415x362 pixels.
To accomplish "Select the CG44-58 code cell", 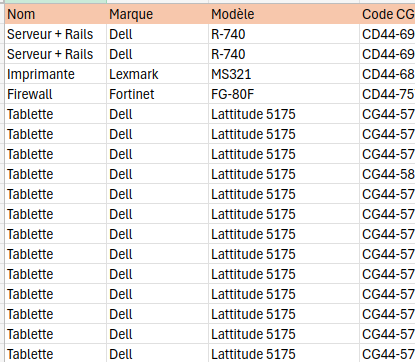I will tap(387, 174).
